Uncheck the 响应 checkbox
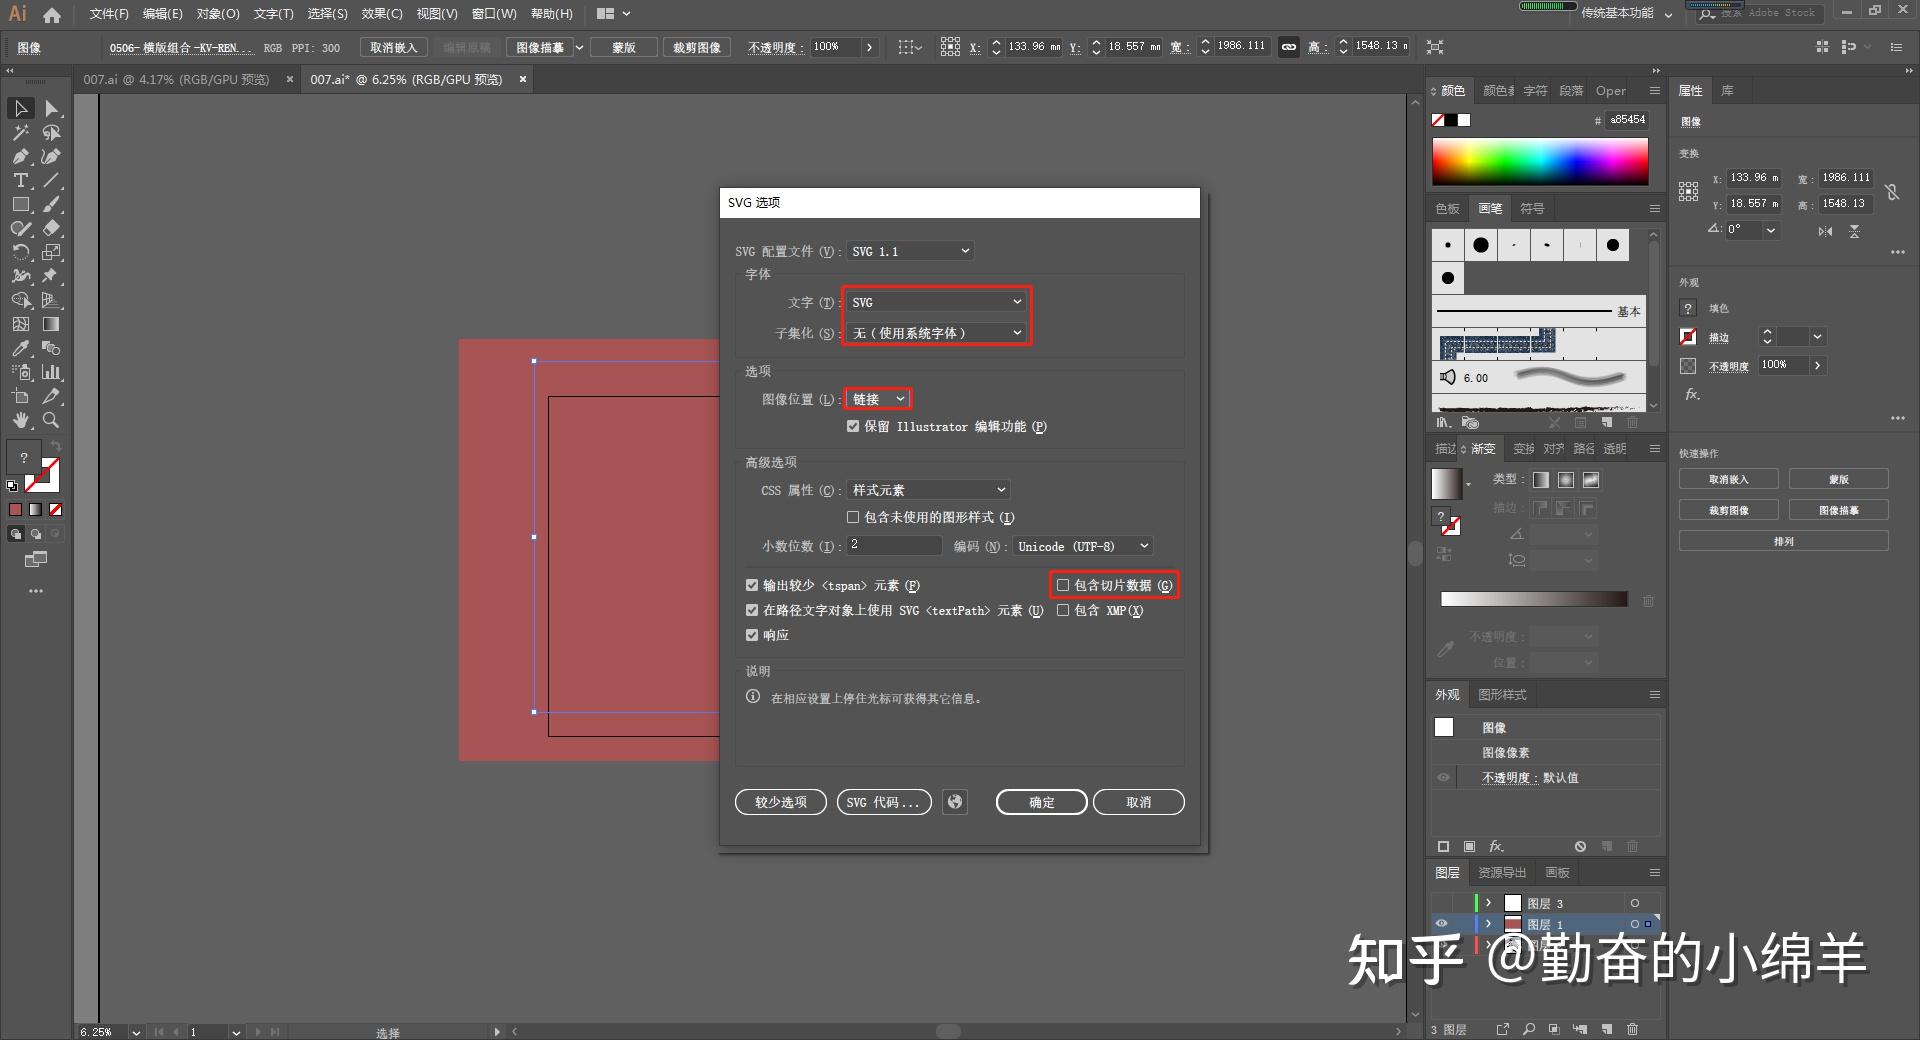 [x=752, y=635]
